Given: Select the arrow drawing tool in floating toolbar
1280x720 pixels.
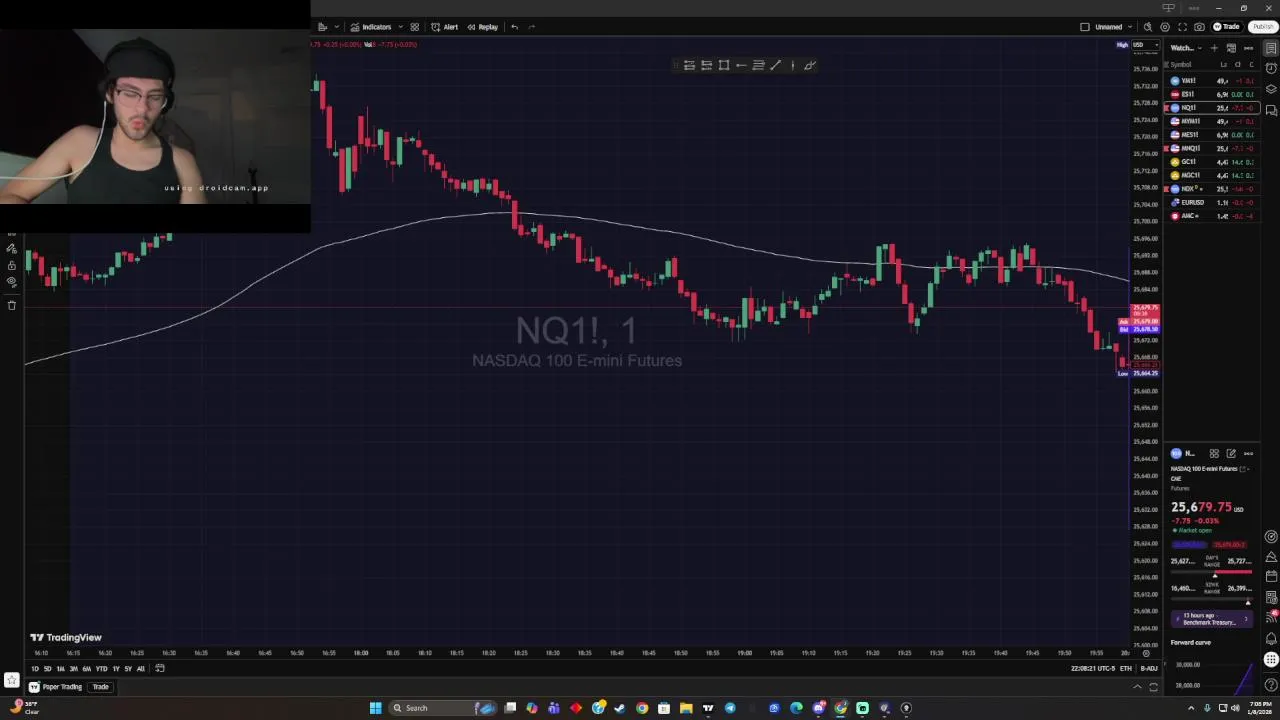Looking at the screenshot, I should (740, 65).
